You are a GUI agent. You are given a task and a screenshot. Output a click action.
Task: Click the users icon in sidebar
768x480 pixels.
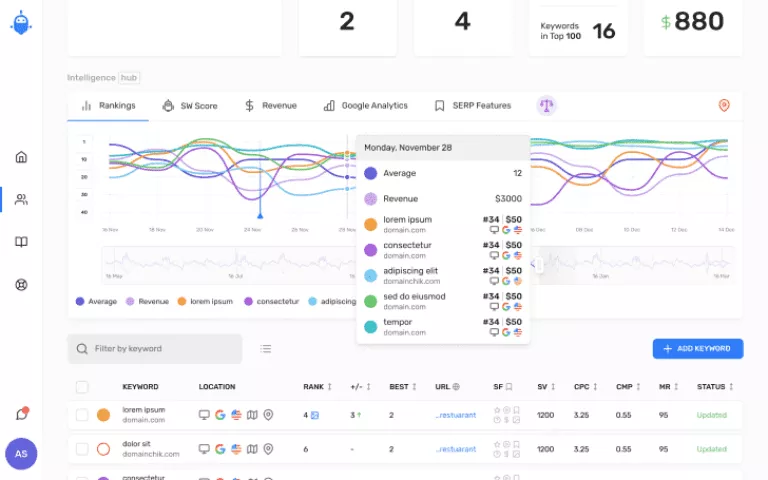21,199
